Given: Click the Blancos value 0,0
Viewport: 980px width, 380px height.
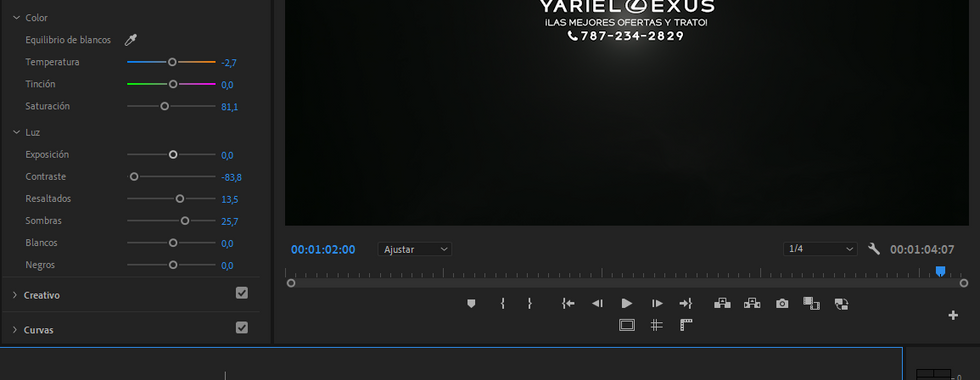Looking at the screenshot, I should (228, 243).
